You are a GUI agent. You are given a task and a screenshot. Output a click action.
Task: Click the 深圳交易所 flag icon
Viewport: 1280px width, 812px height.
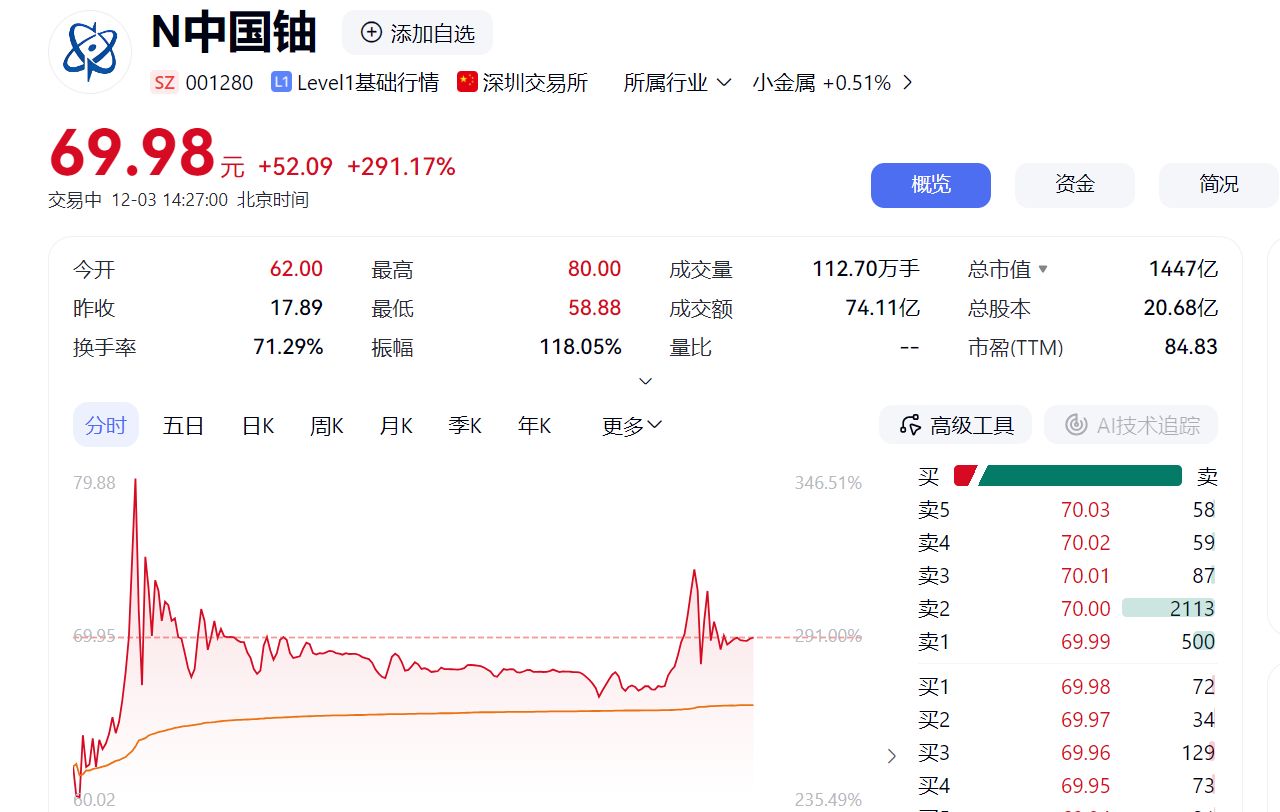[466, 82]
